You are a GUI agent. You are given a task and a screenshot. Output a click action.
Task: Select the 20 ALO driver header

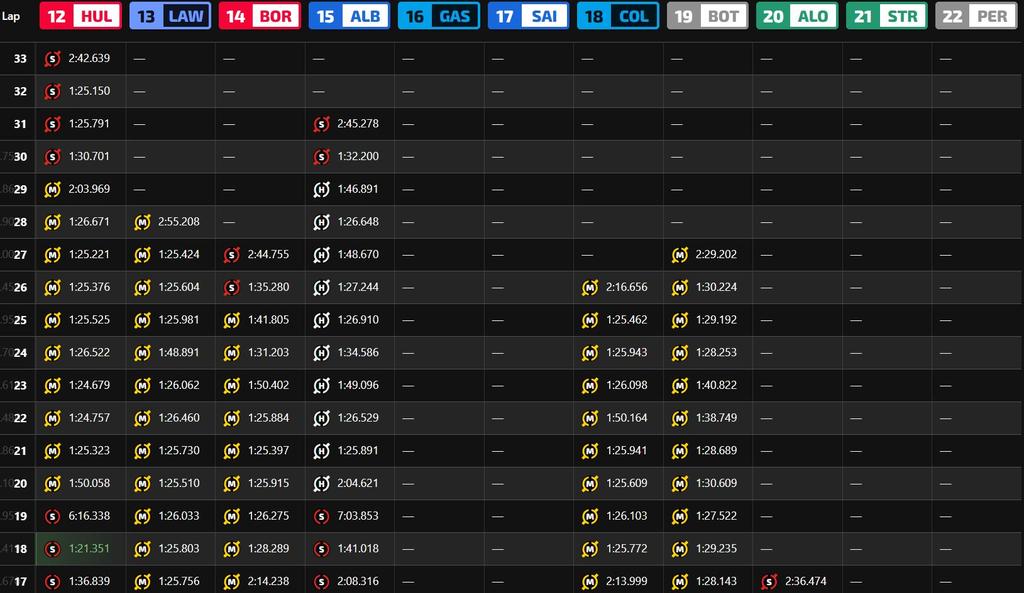coord(797,16)
